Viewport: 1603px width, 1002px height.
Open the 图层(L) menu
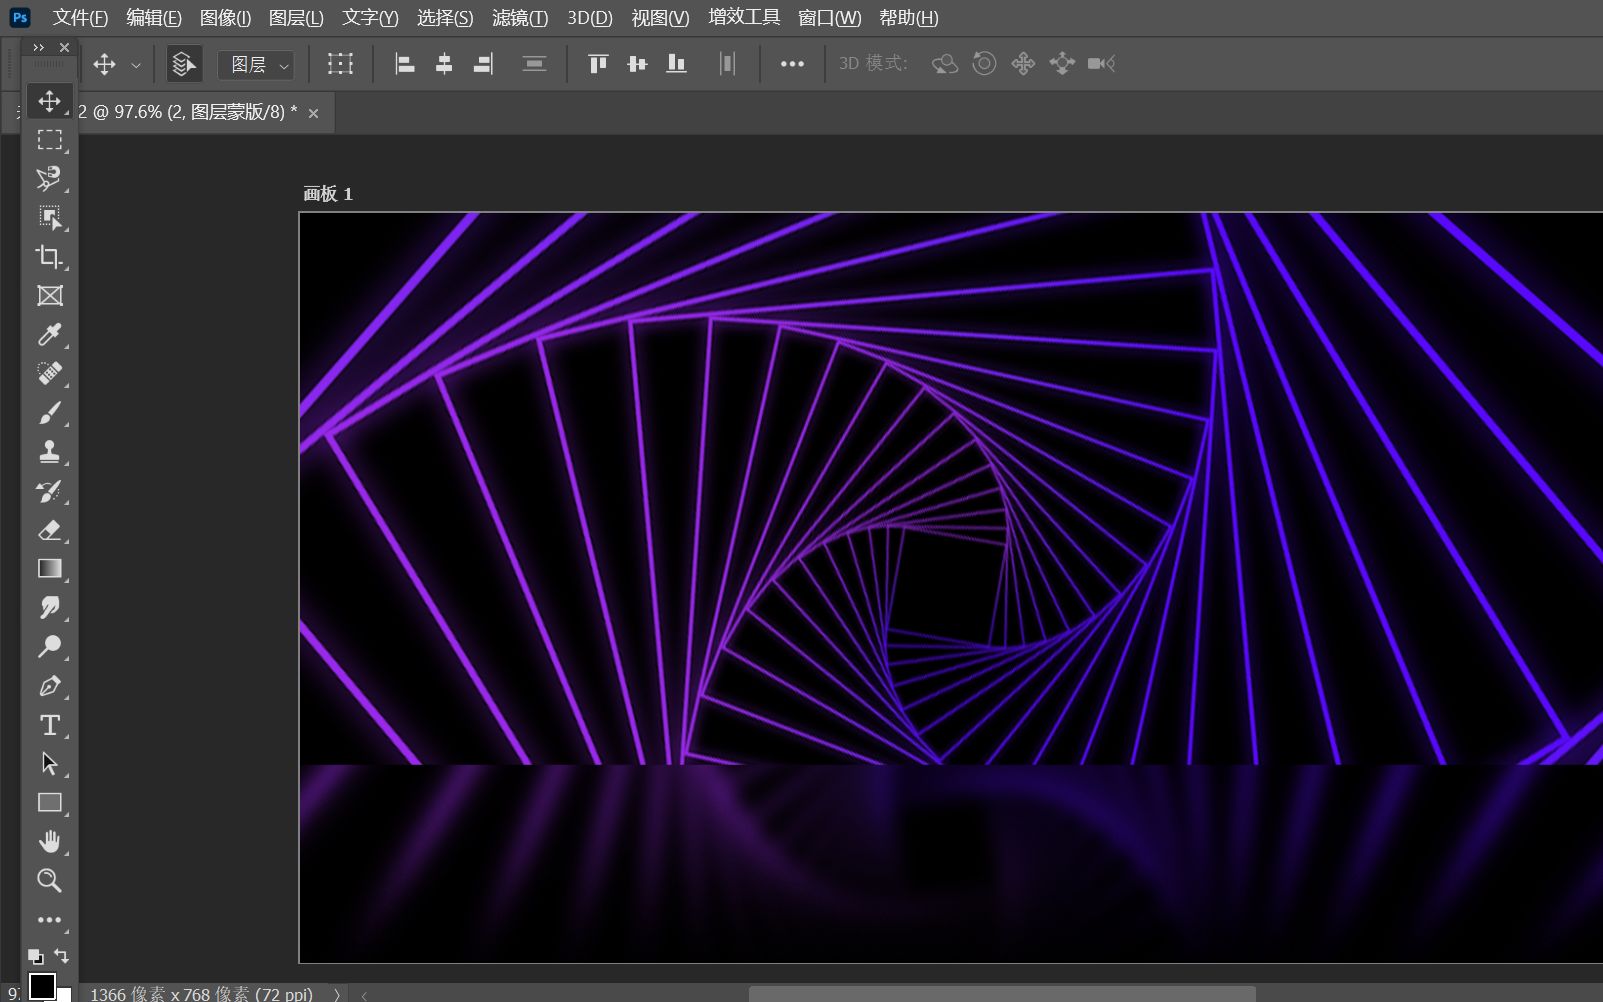point(296,18)
